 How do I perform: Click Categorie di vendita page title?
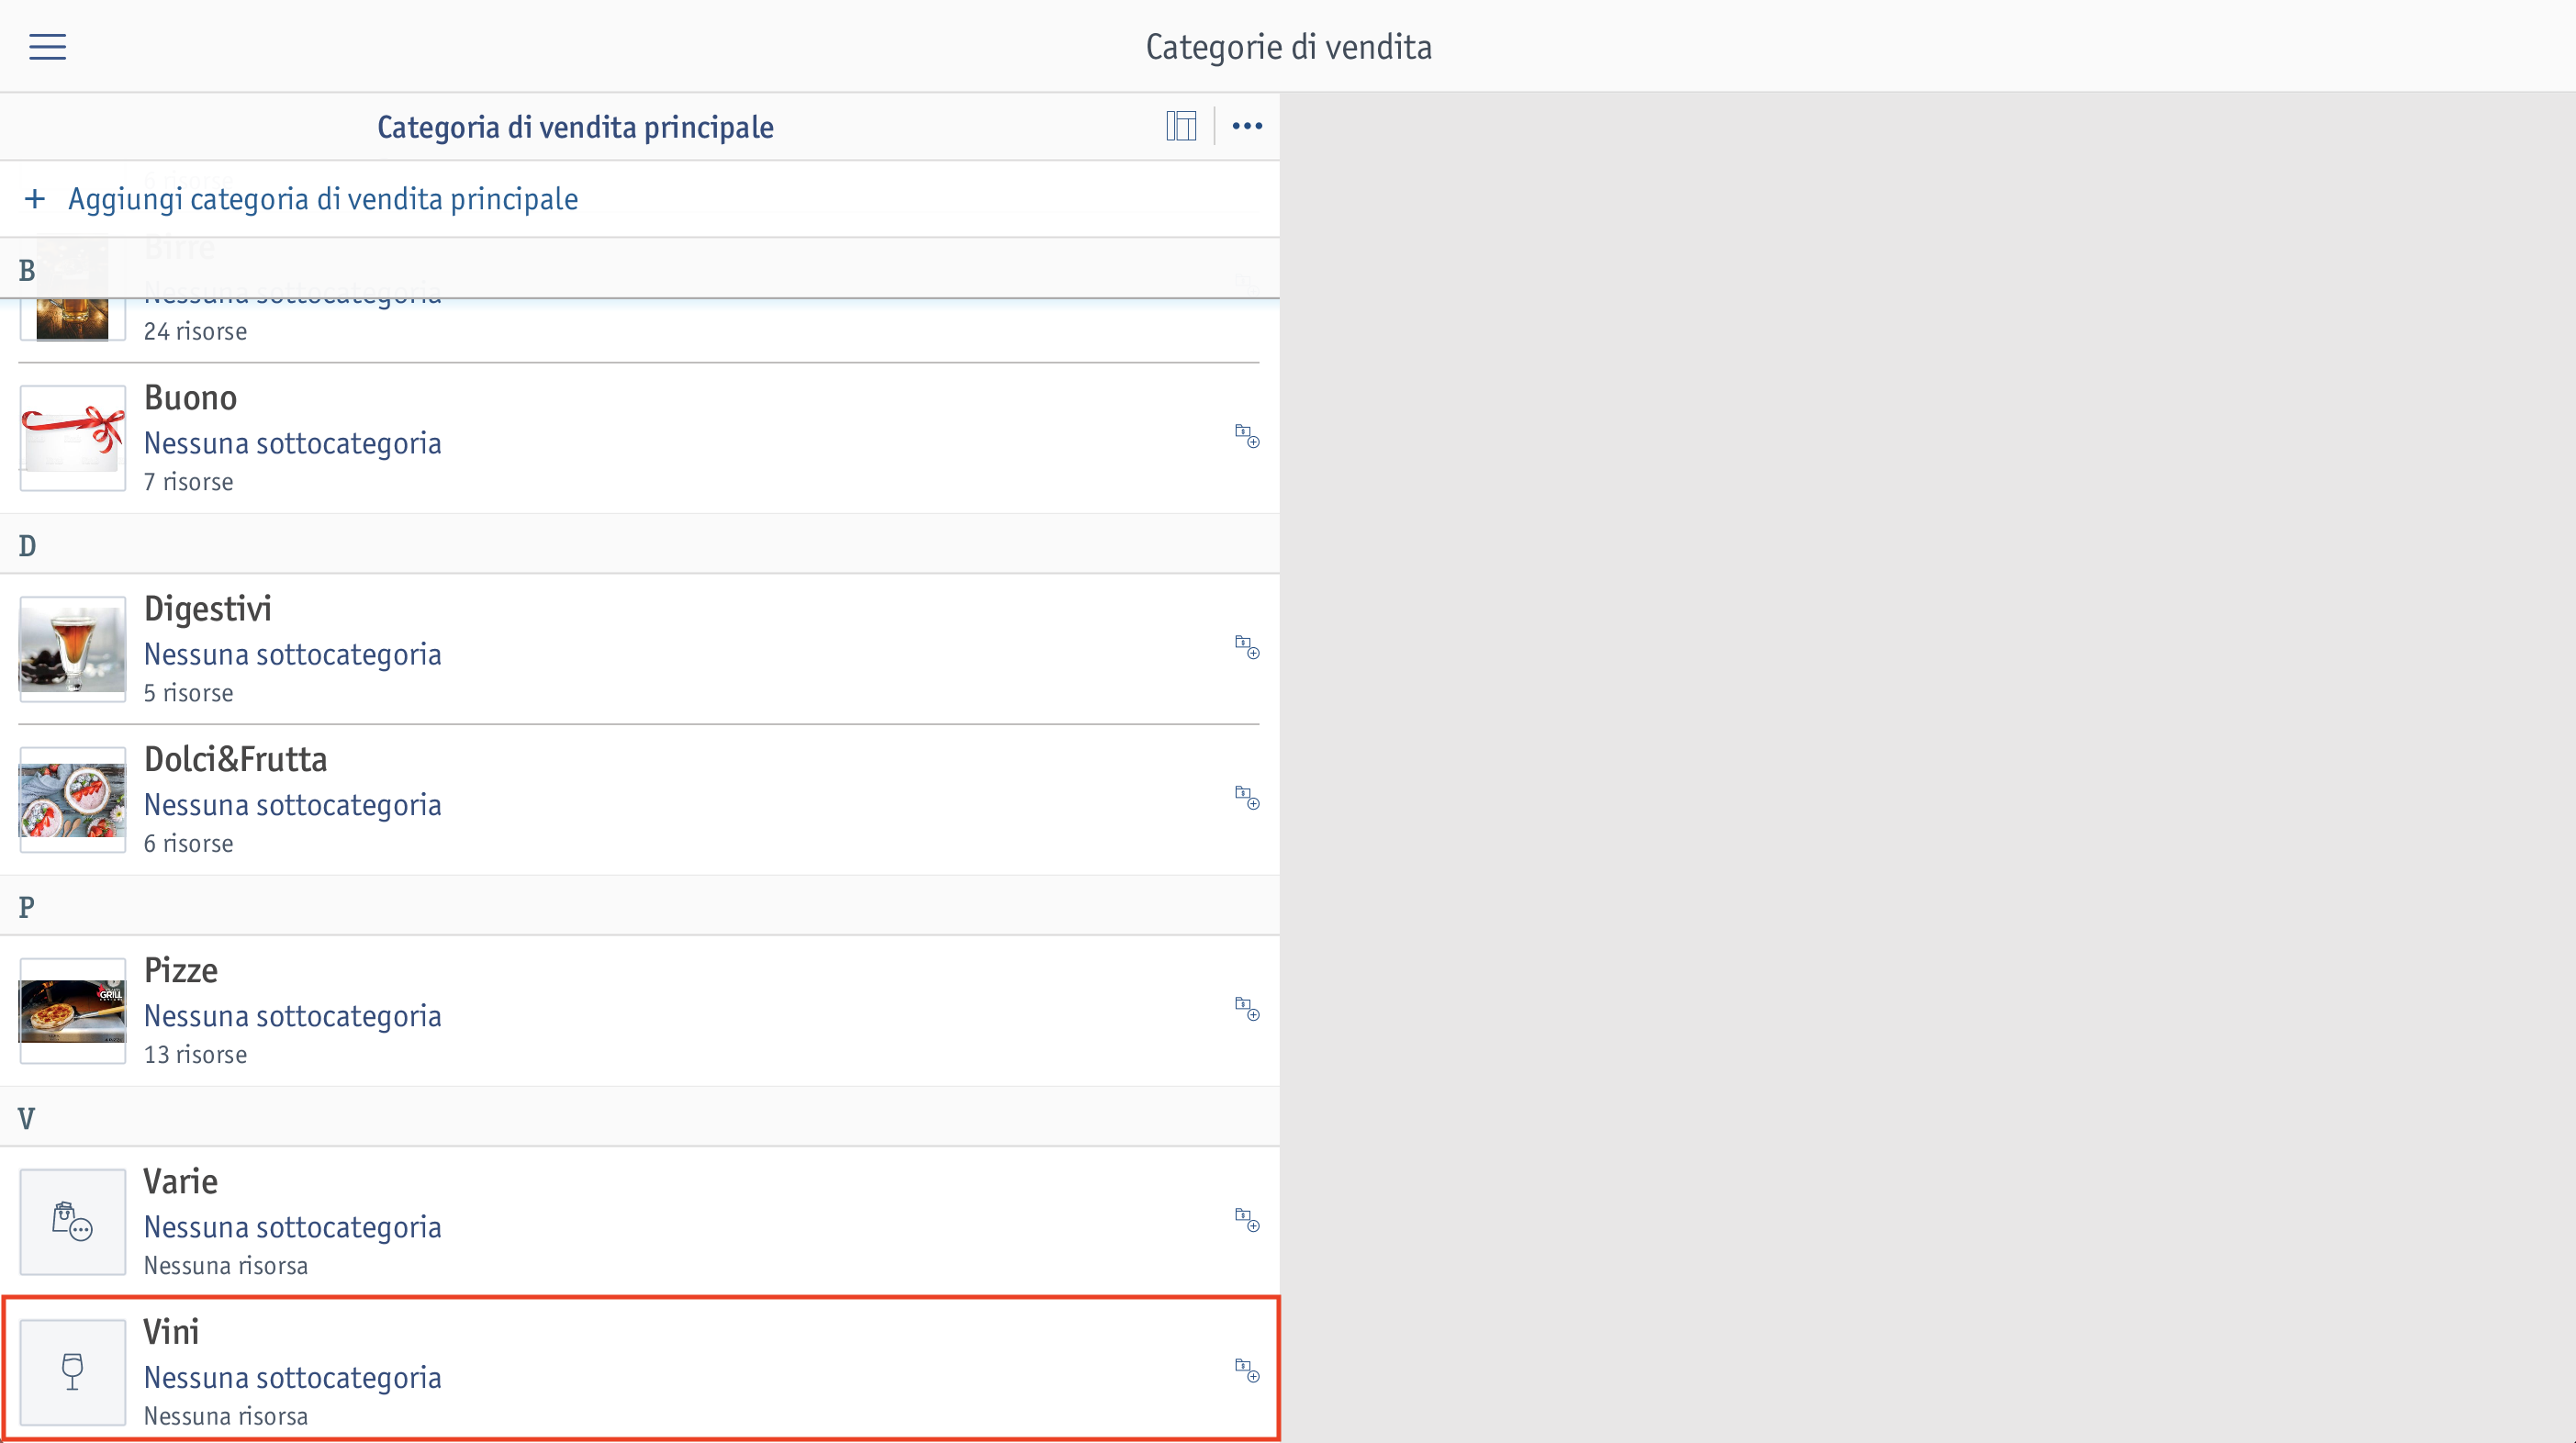[x=1288, y=47]
